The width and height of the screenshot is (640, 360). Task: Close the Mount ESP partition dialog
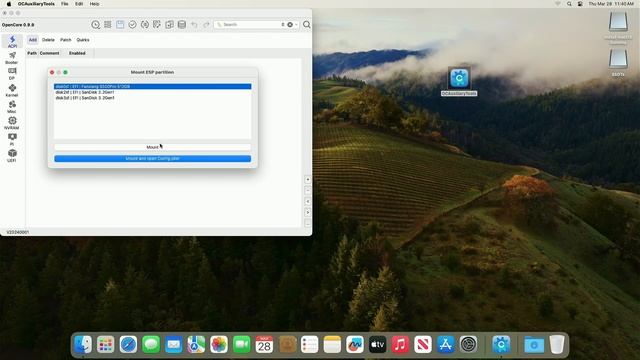(x=52, y=72)
